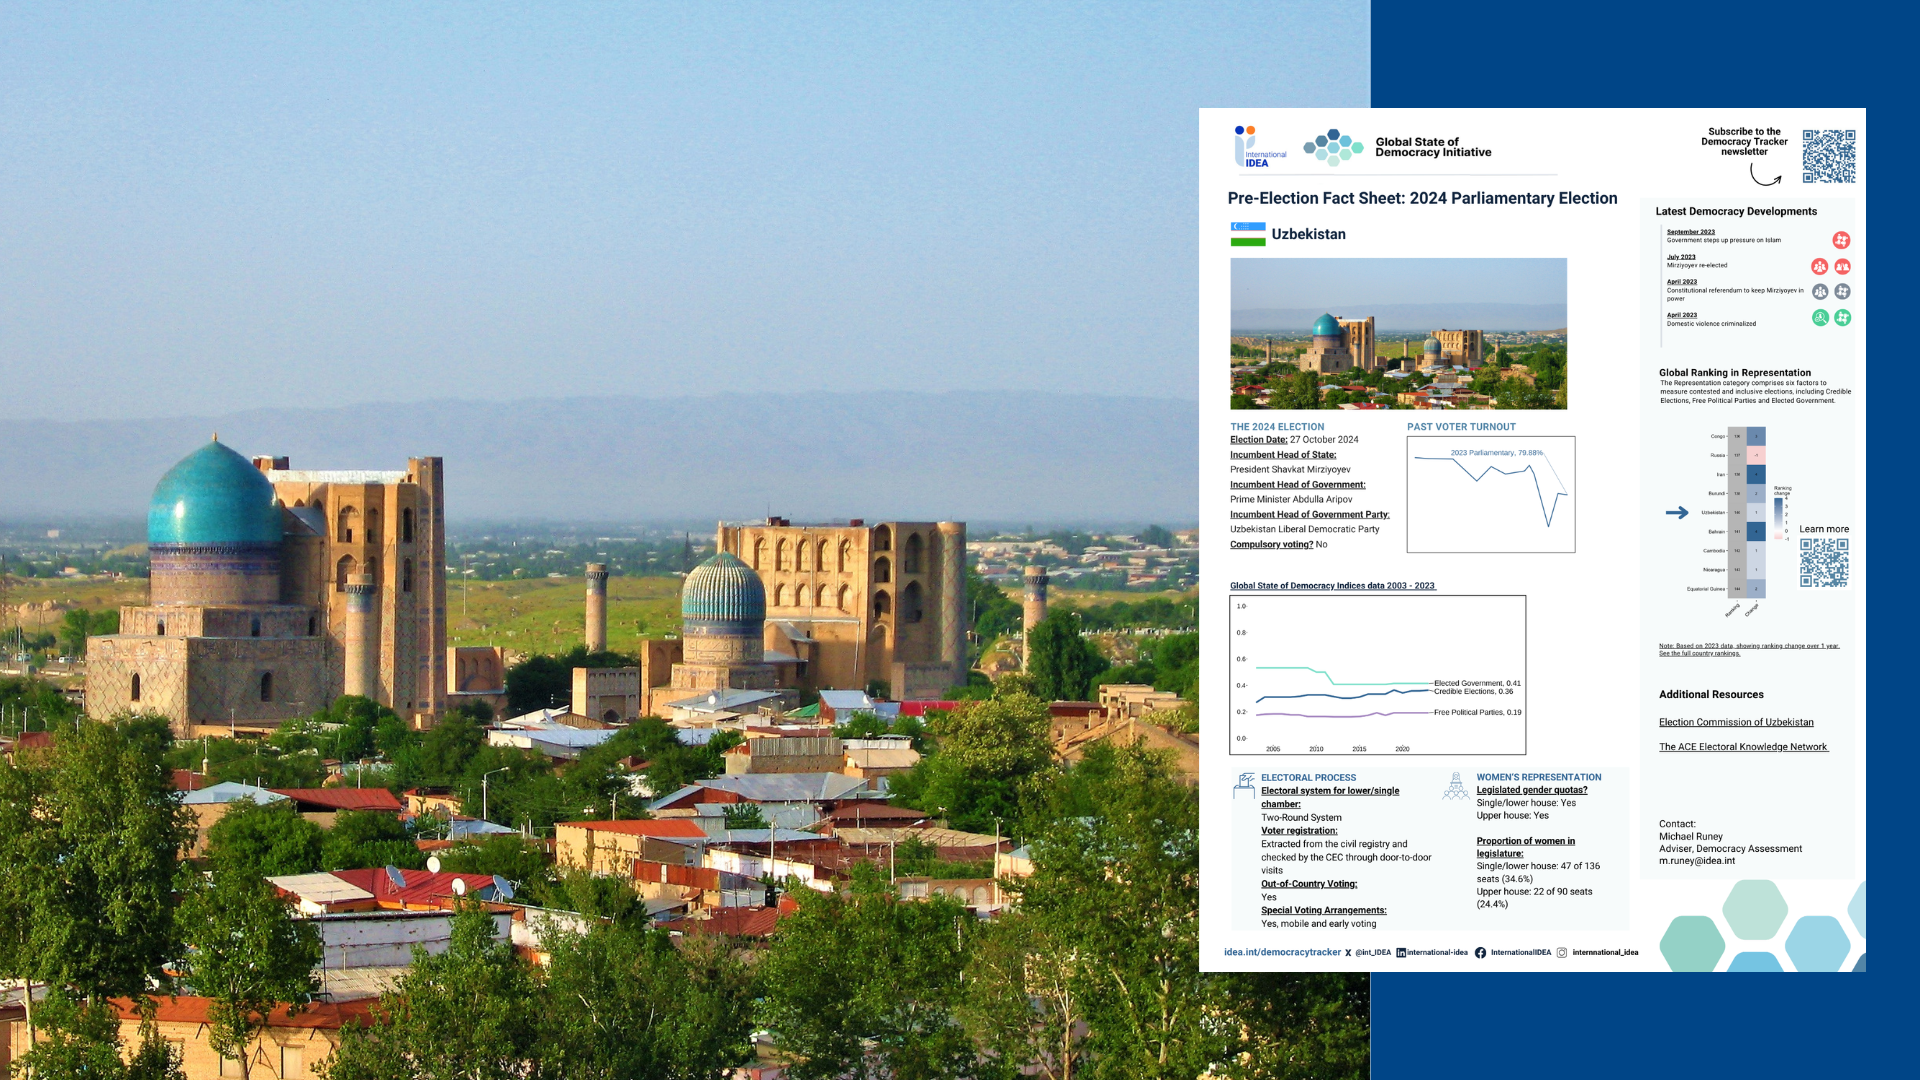Image resolution: width=1920 pixels, height=1080 pixels.
Task: Click the InternationalIDEA Facebook handle
Action: click(x=1521, y=953)
